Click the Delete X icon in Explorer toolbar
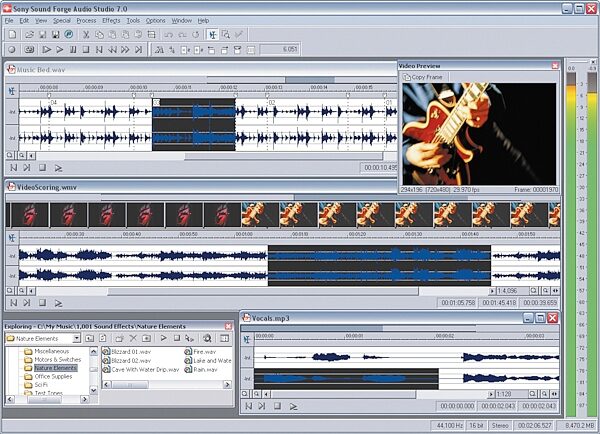This screenshot has height=434, width=600. [133, 338]
